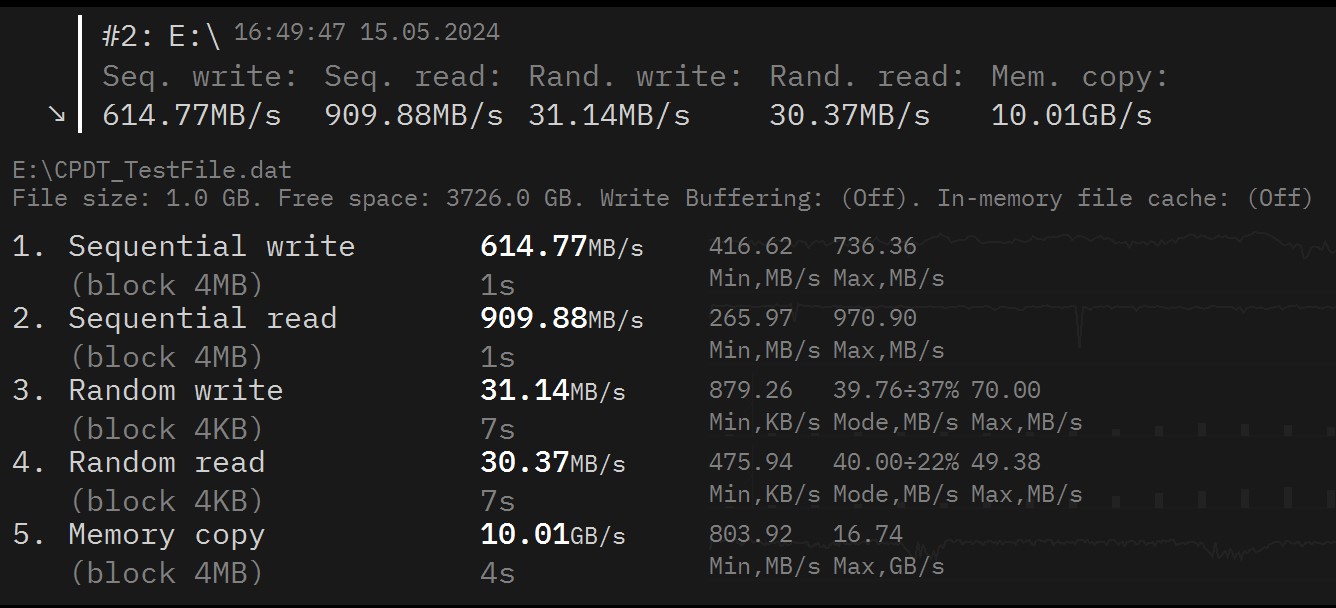Click the "Seq. write:" summary column label
Screen dimensions: 1336x608
click(x=200, y=77)
